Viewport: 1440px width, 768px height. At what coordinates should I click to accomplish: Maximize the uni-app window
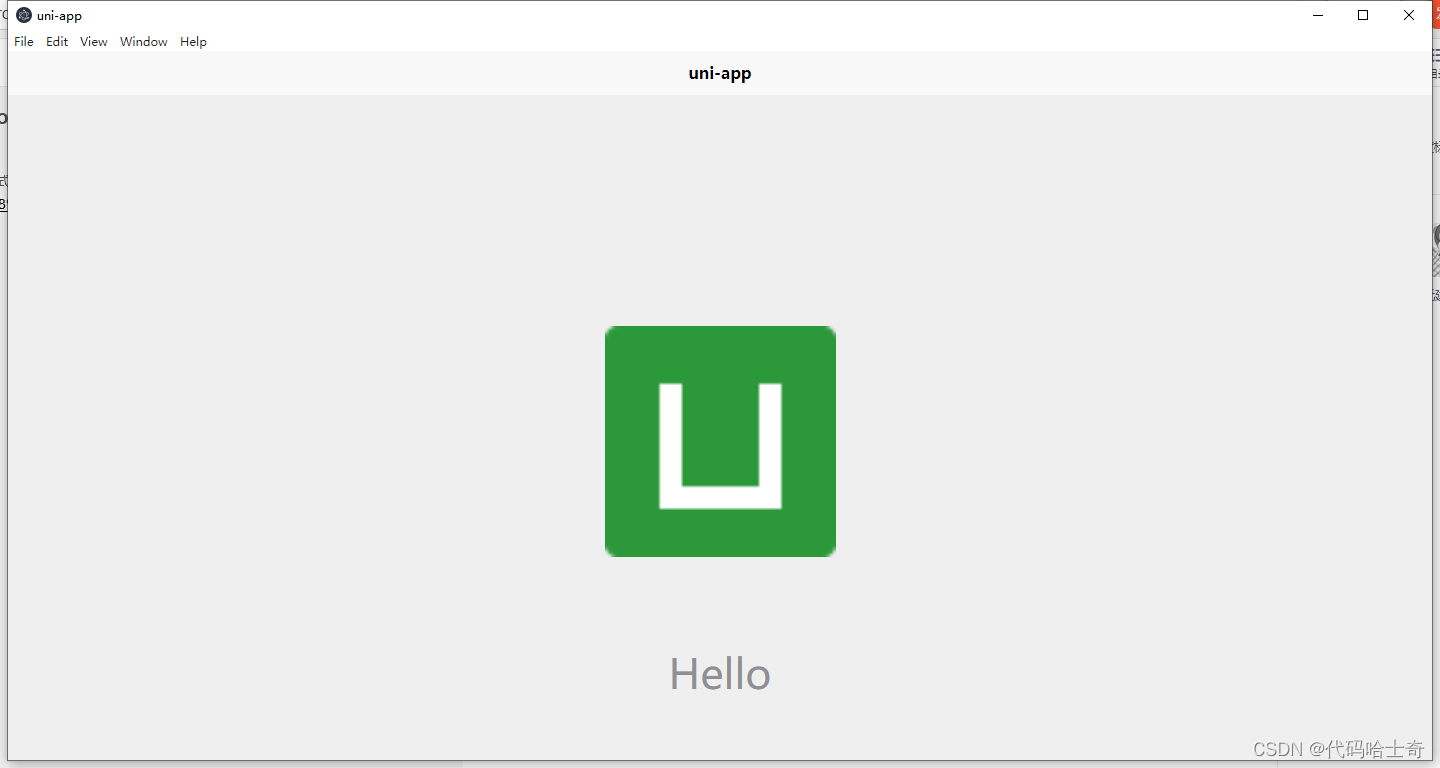click(x=1363, y=15)
